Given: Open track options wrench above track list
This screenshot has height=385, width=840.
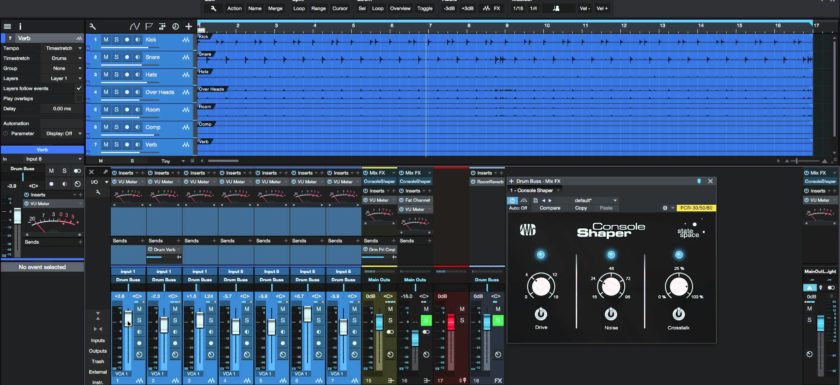Looking at the screenshot, I should [x=92, y=26].
